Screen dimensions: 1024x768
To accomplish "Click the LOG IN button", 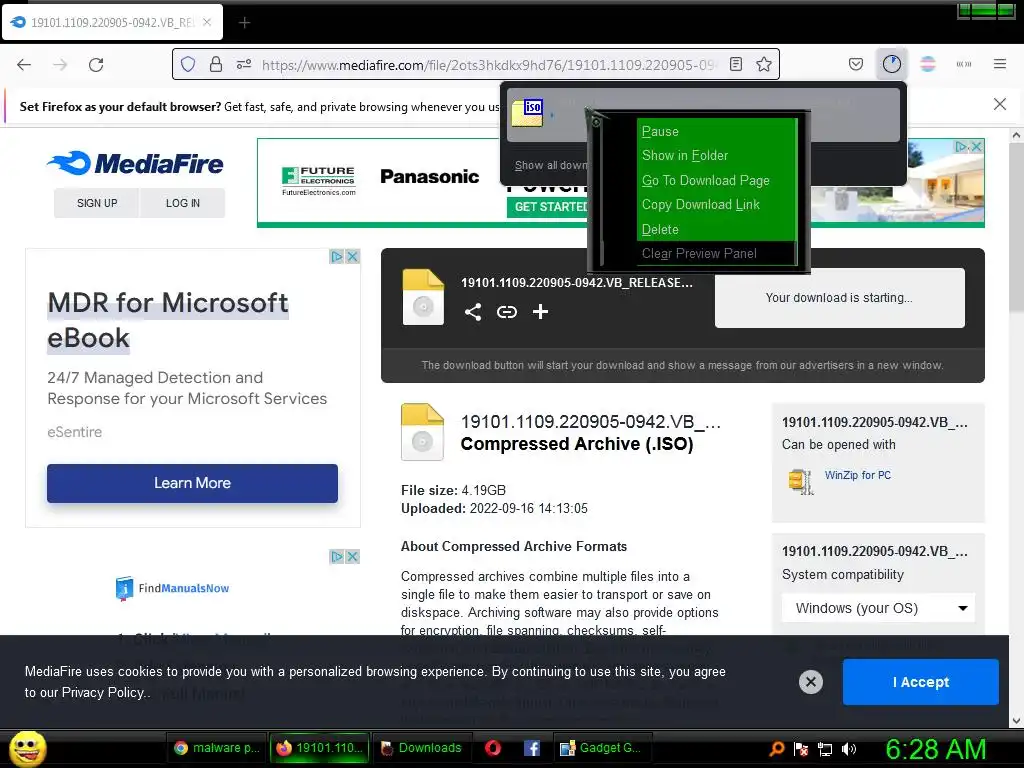I will (183, 203).
